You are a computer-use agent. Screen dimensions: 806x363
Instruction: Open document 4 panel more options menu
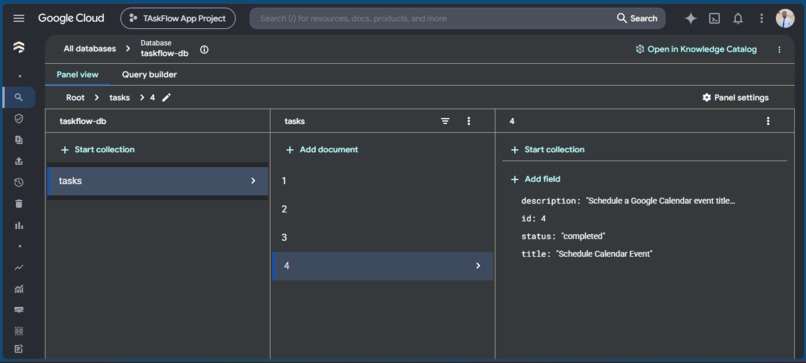tap(768, 121)
